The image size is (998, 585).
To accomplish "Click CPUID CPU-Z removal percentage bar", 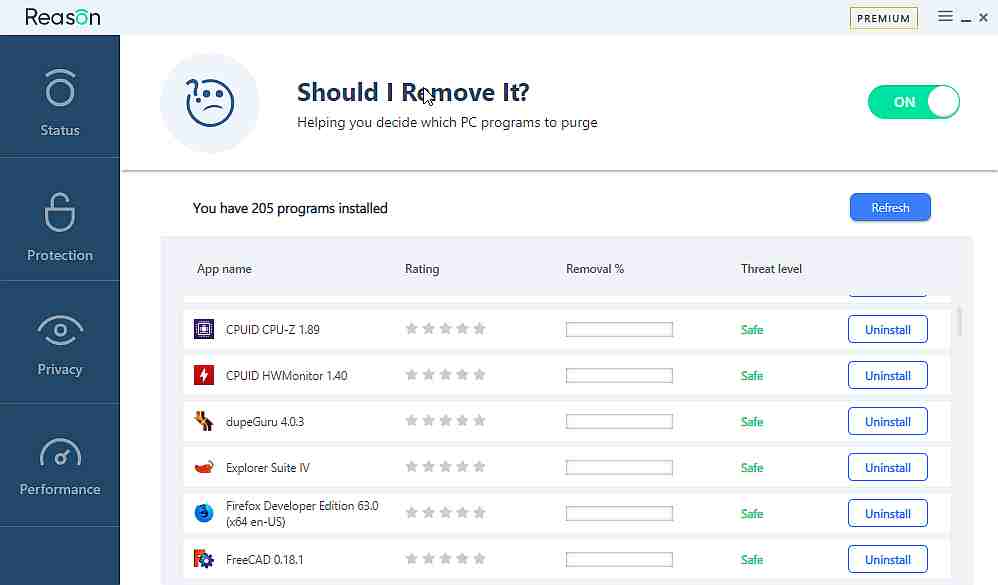I will tap(619, 329).
